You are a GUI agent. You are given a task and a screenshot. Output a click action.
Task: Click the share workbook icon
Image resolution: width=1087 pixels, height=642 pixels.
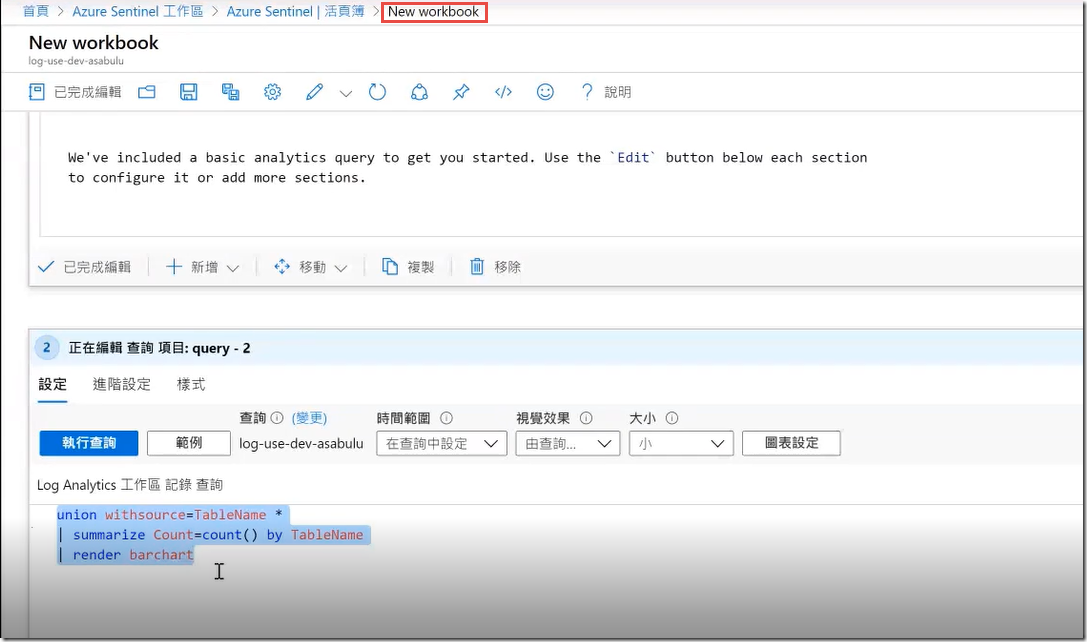point(419,92)
